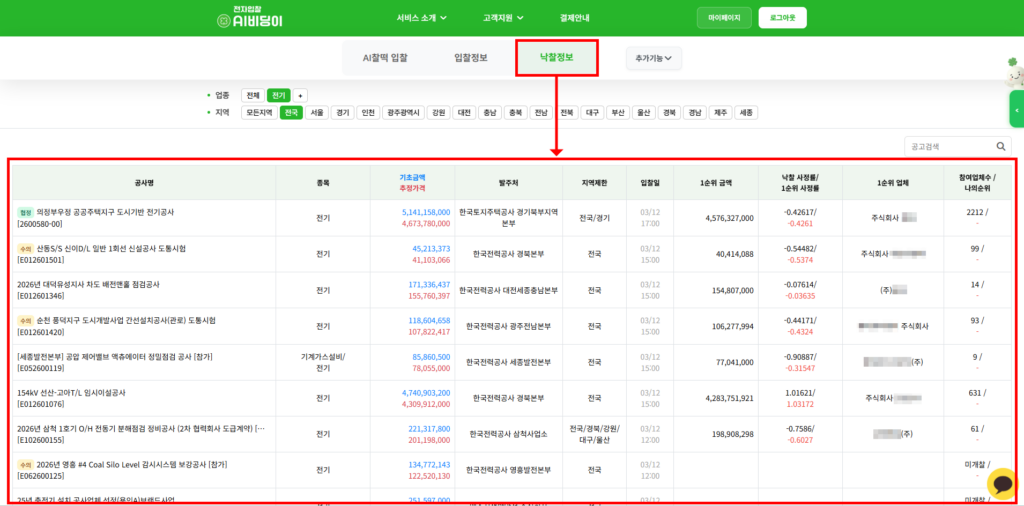Screen dimensions: 1024x506
Task: Click the plus button beside 전기
Action: click(x=300, y=95)
